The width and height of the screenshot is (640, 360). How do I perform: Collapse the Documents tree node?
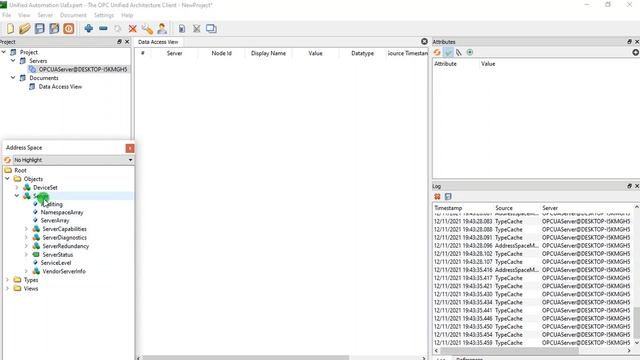pos(13,78)
